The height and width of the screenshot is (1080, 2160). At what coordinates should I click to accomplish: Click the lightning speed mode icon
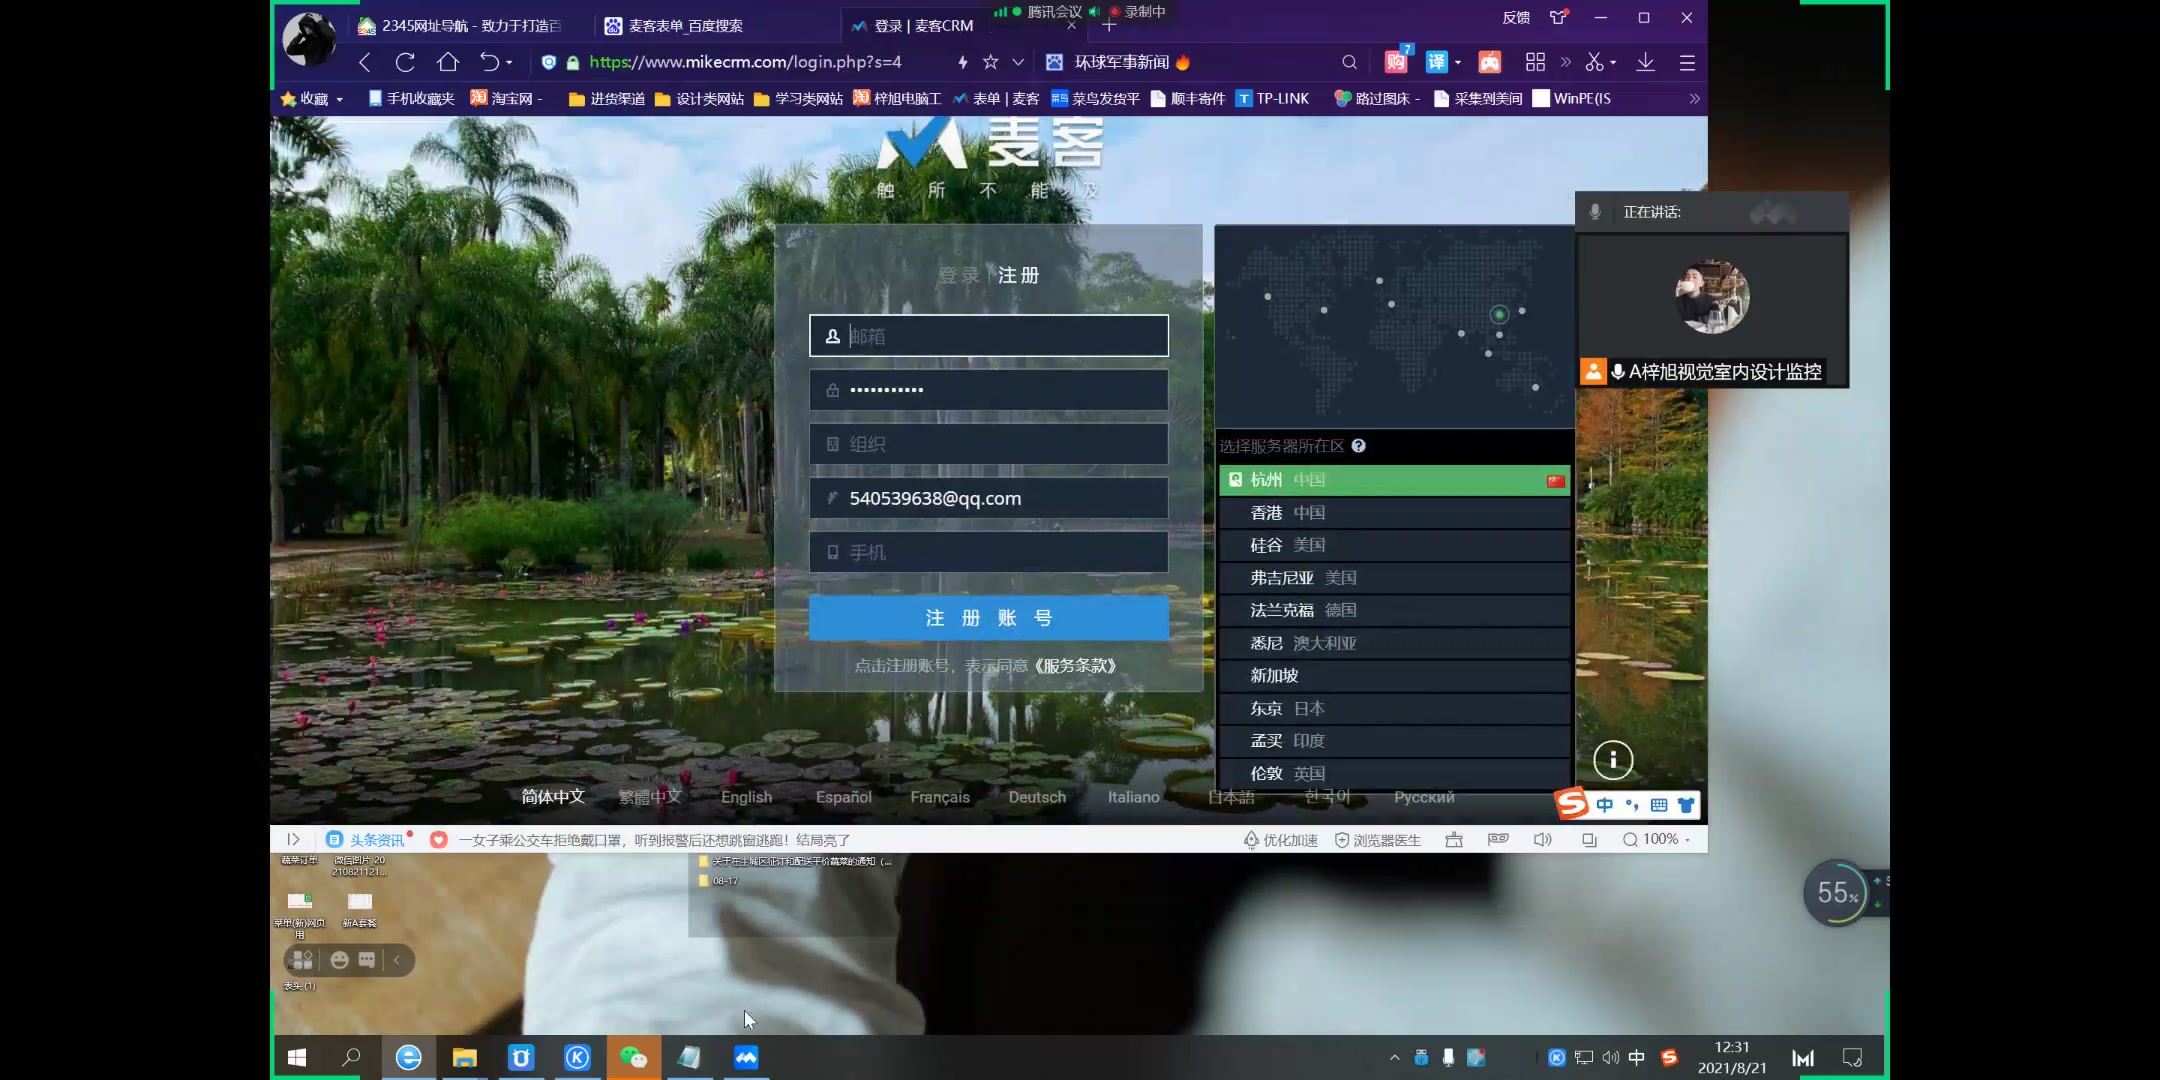pos(962,62)
